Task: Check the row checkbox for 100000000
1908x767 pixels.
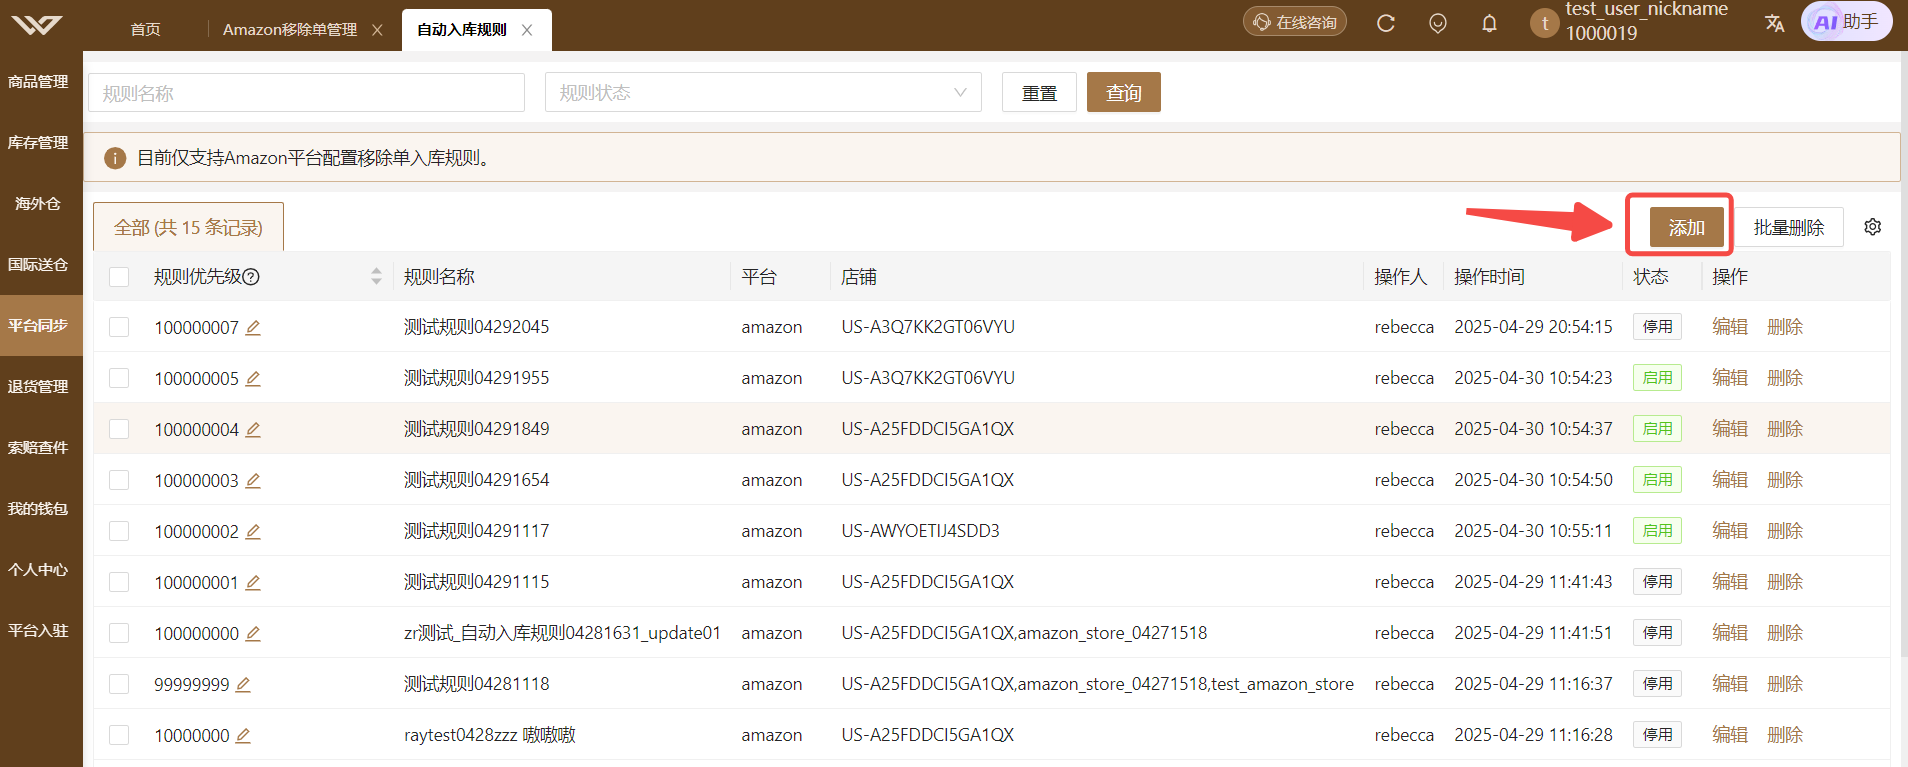Action: click(119, 633)
